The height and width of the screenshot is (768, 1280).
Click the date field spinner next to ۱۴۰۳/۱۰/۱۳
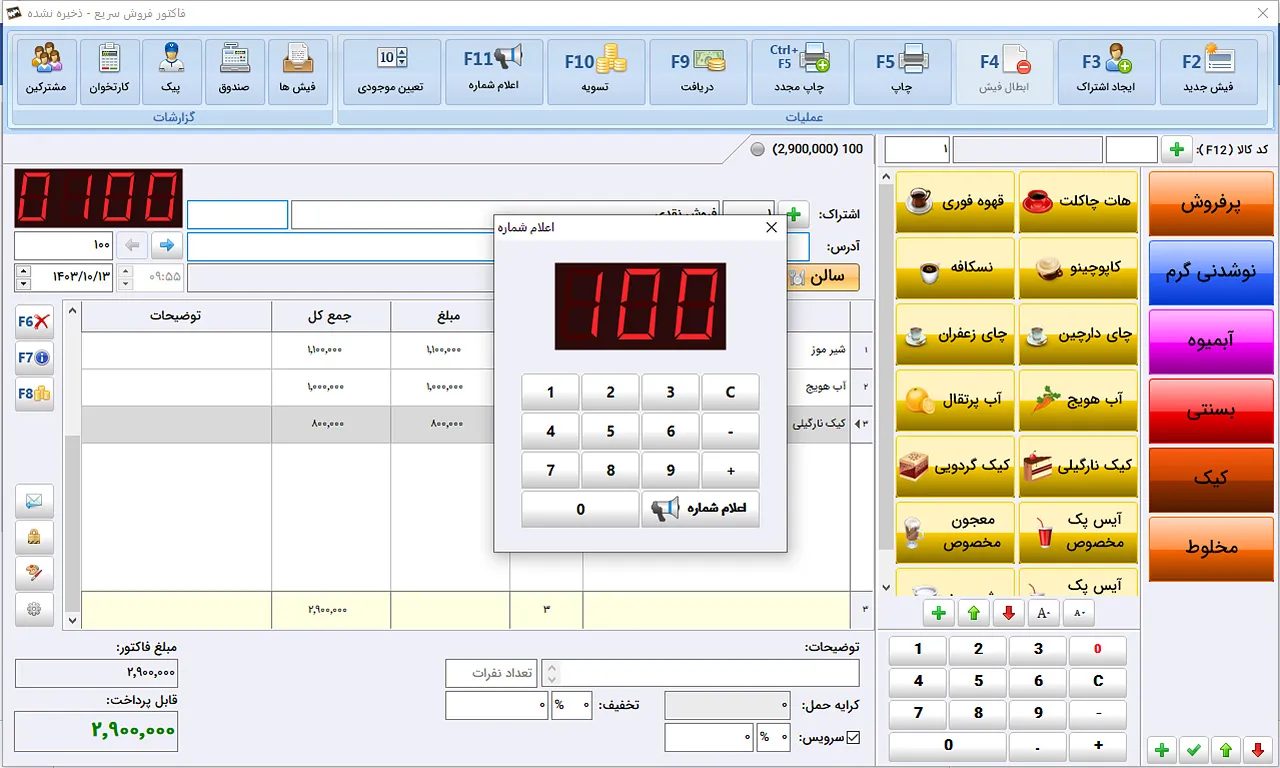click(x=23, y=277)
